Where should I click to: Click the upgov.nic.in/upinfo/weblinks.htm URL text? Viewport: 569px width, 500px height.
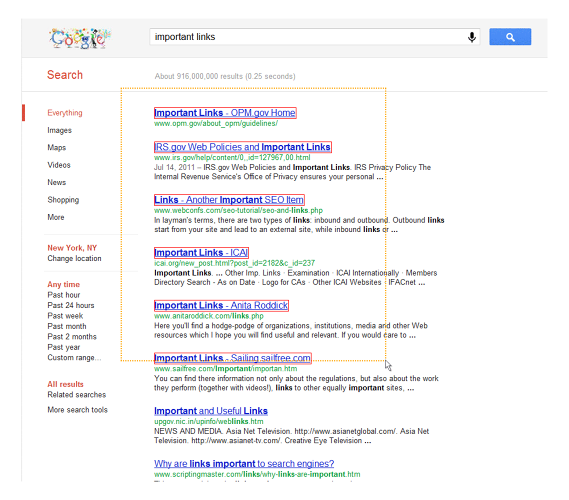point(209,421)
